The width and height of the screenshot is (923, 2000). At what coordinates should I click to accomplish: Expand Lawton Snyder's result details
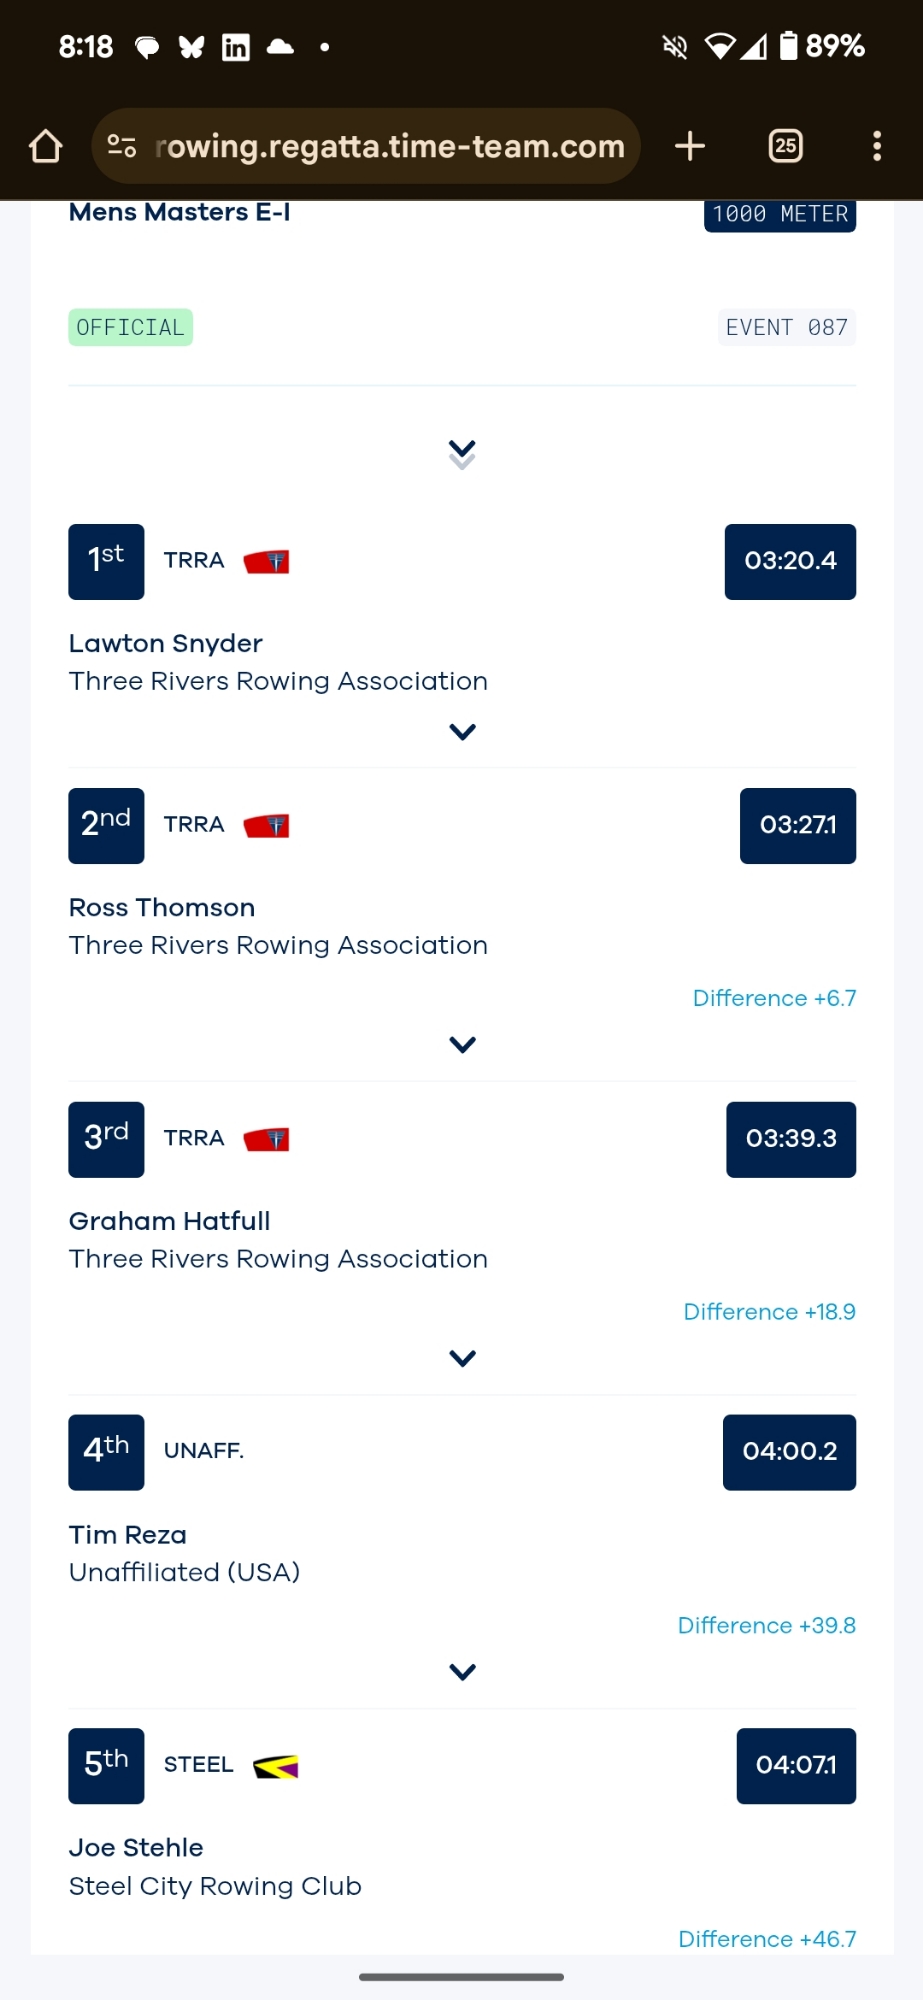tap(462, 732)
